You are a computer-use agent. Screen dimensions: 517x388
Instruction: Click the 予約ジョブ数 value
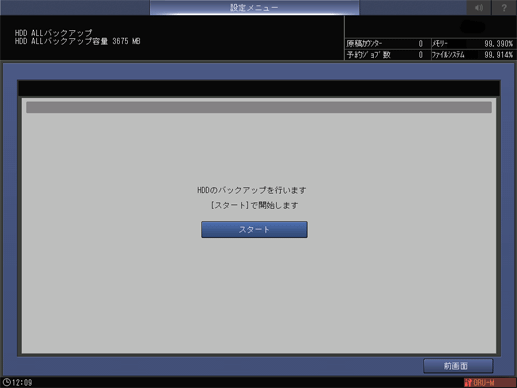pos(420,55)
